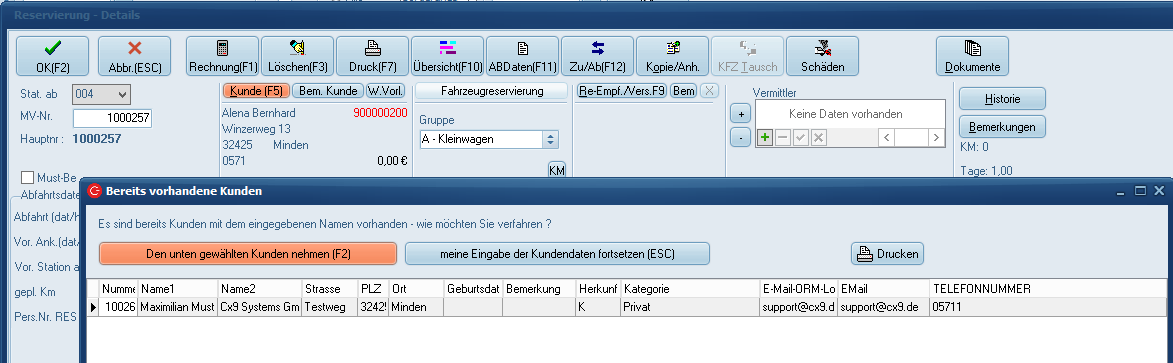Open Dokumente button
1173x363 pixels.
tap(973, 56)
